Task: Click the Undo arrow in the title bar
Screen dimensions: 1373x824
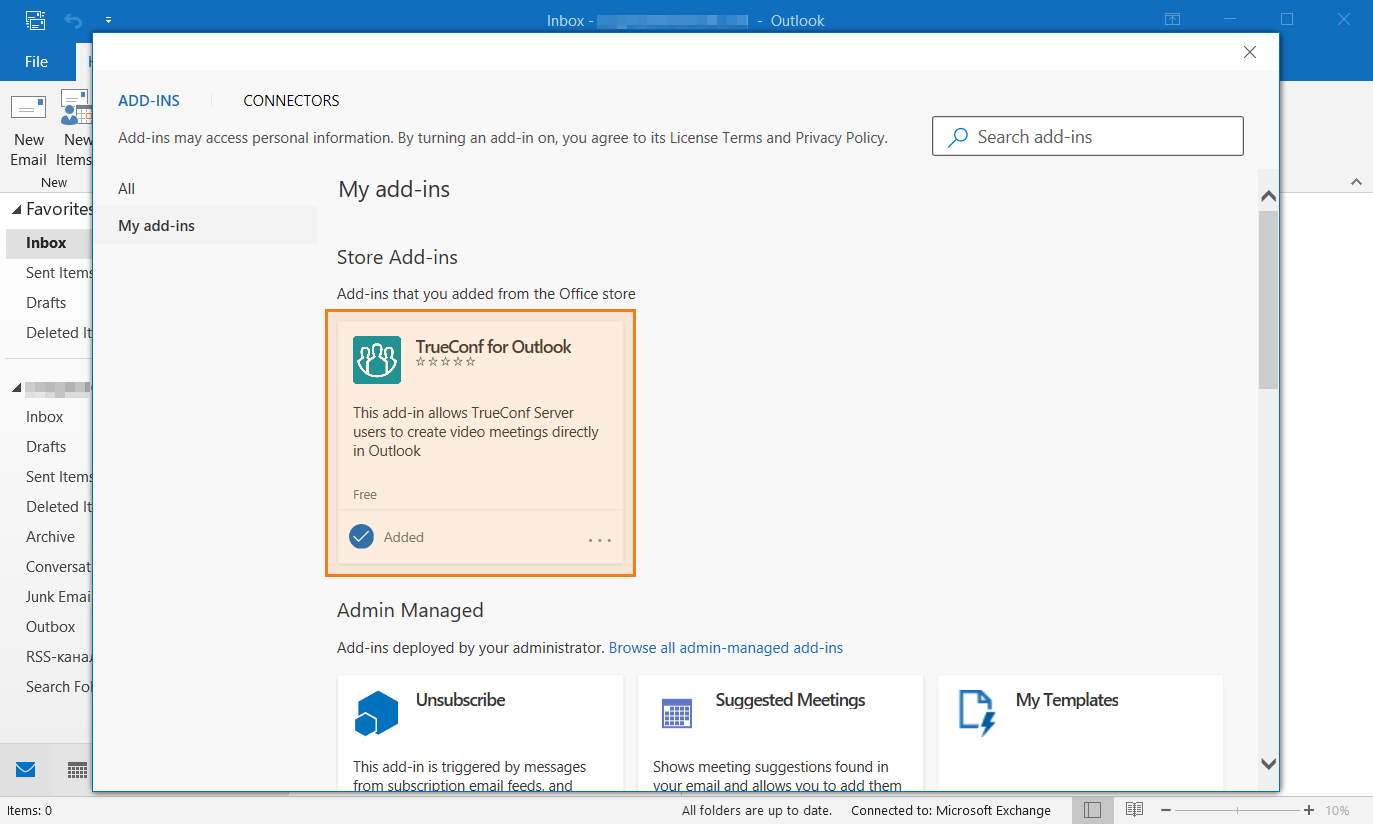Action: pyautogui.click(x=73, y=20)
